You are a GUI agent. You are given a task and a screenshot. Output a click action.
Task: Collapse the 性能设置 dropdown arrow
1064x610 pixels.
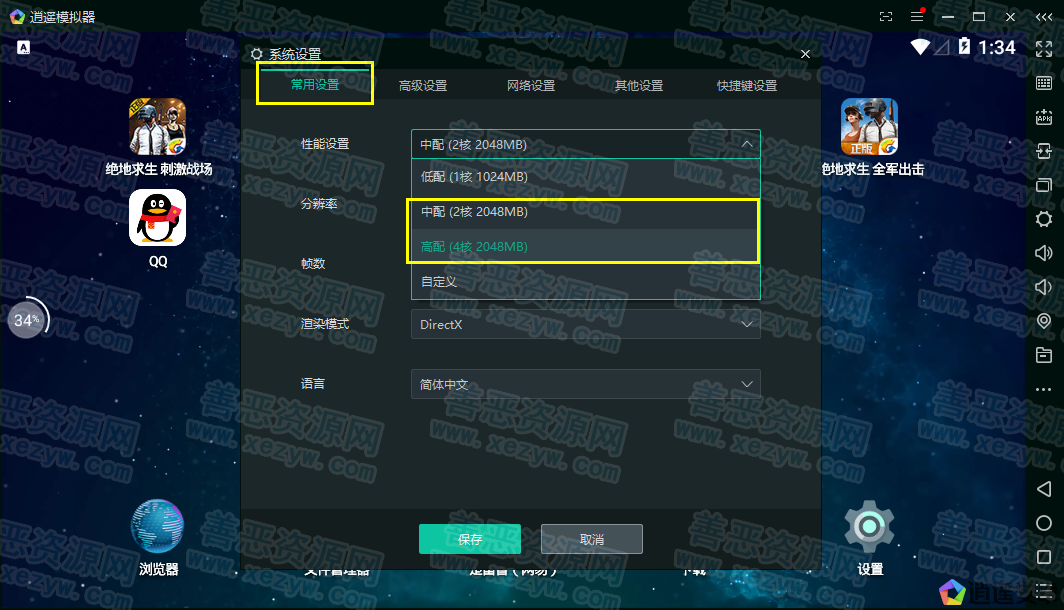tap(746, 144)
